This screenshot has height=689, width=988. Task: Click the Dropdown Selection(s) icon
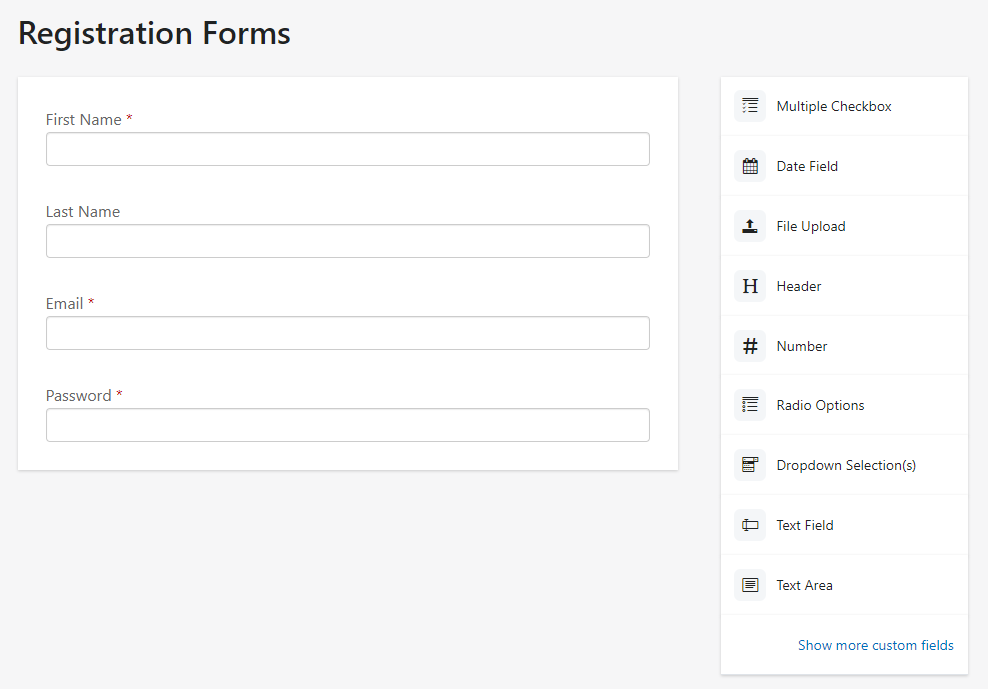(750, 465)
